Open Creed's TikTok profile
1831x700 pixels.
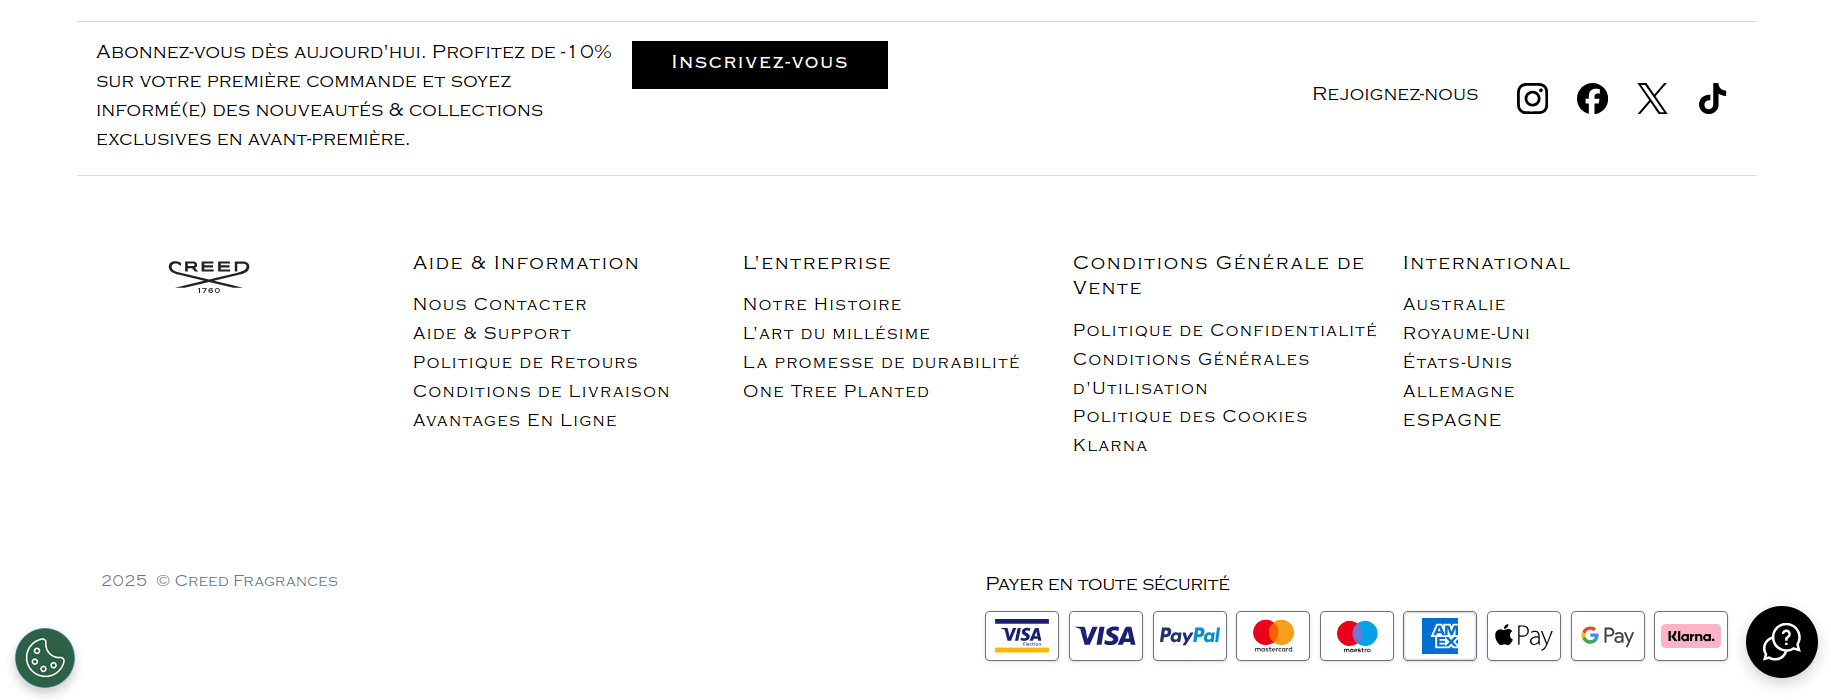[1712, 98]
